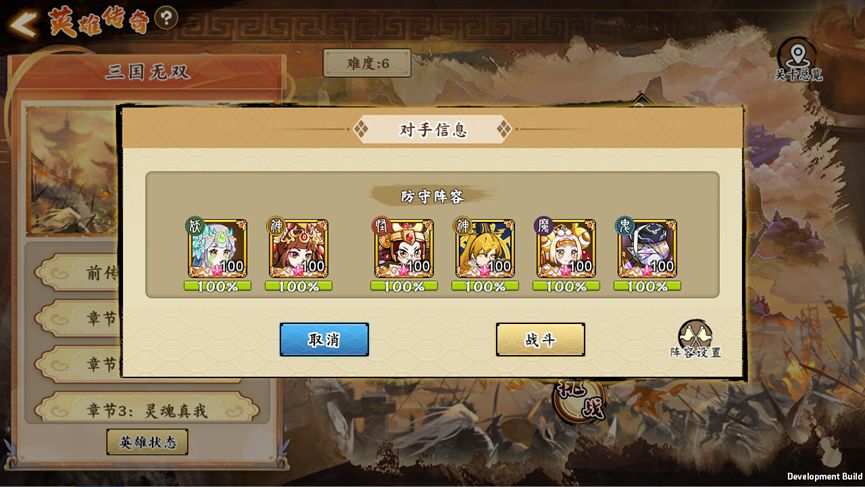Select 章节3: 灵魂真我 chapter
Screen dimensions: 865x487
(147, 410)
